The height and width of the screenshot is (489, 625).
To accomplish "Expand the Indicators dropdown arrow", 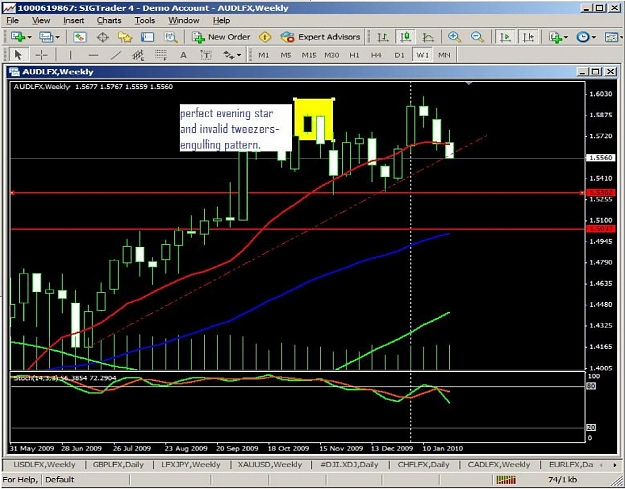I will (x=566, y=37).
